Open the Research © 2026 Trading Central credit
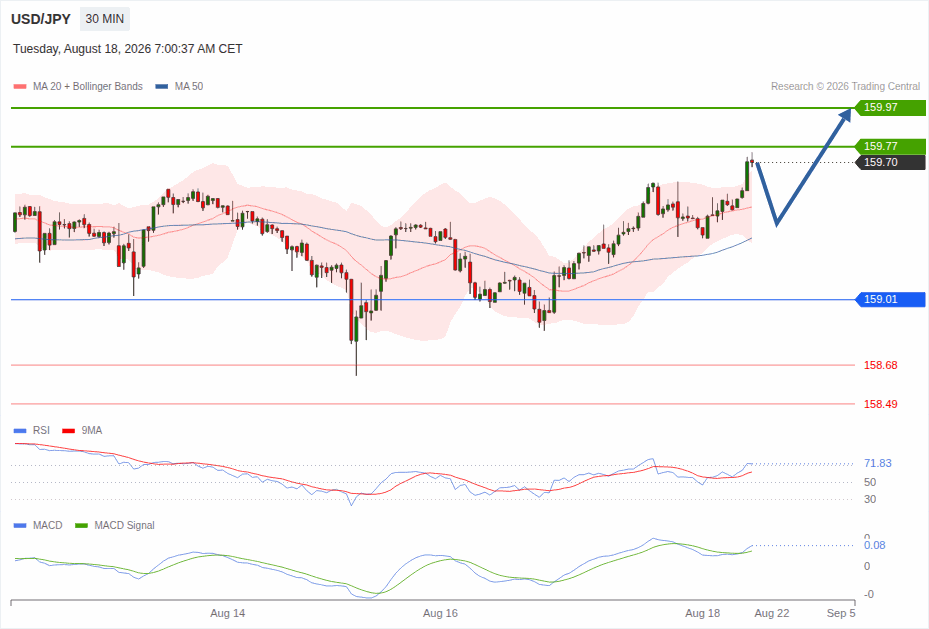929x629 pixels. tap(845, 86)
